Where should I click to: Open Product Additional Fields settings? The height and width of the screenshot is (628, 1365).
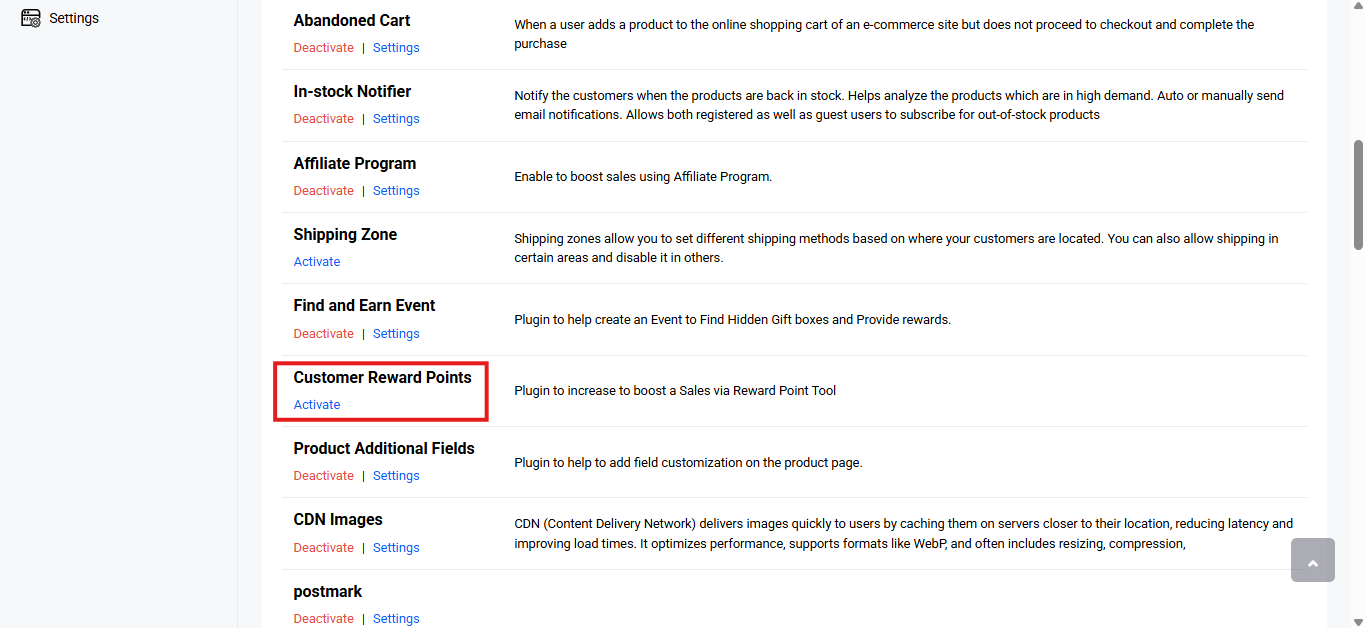coord(396,476)
